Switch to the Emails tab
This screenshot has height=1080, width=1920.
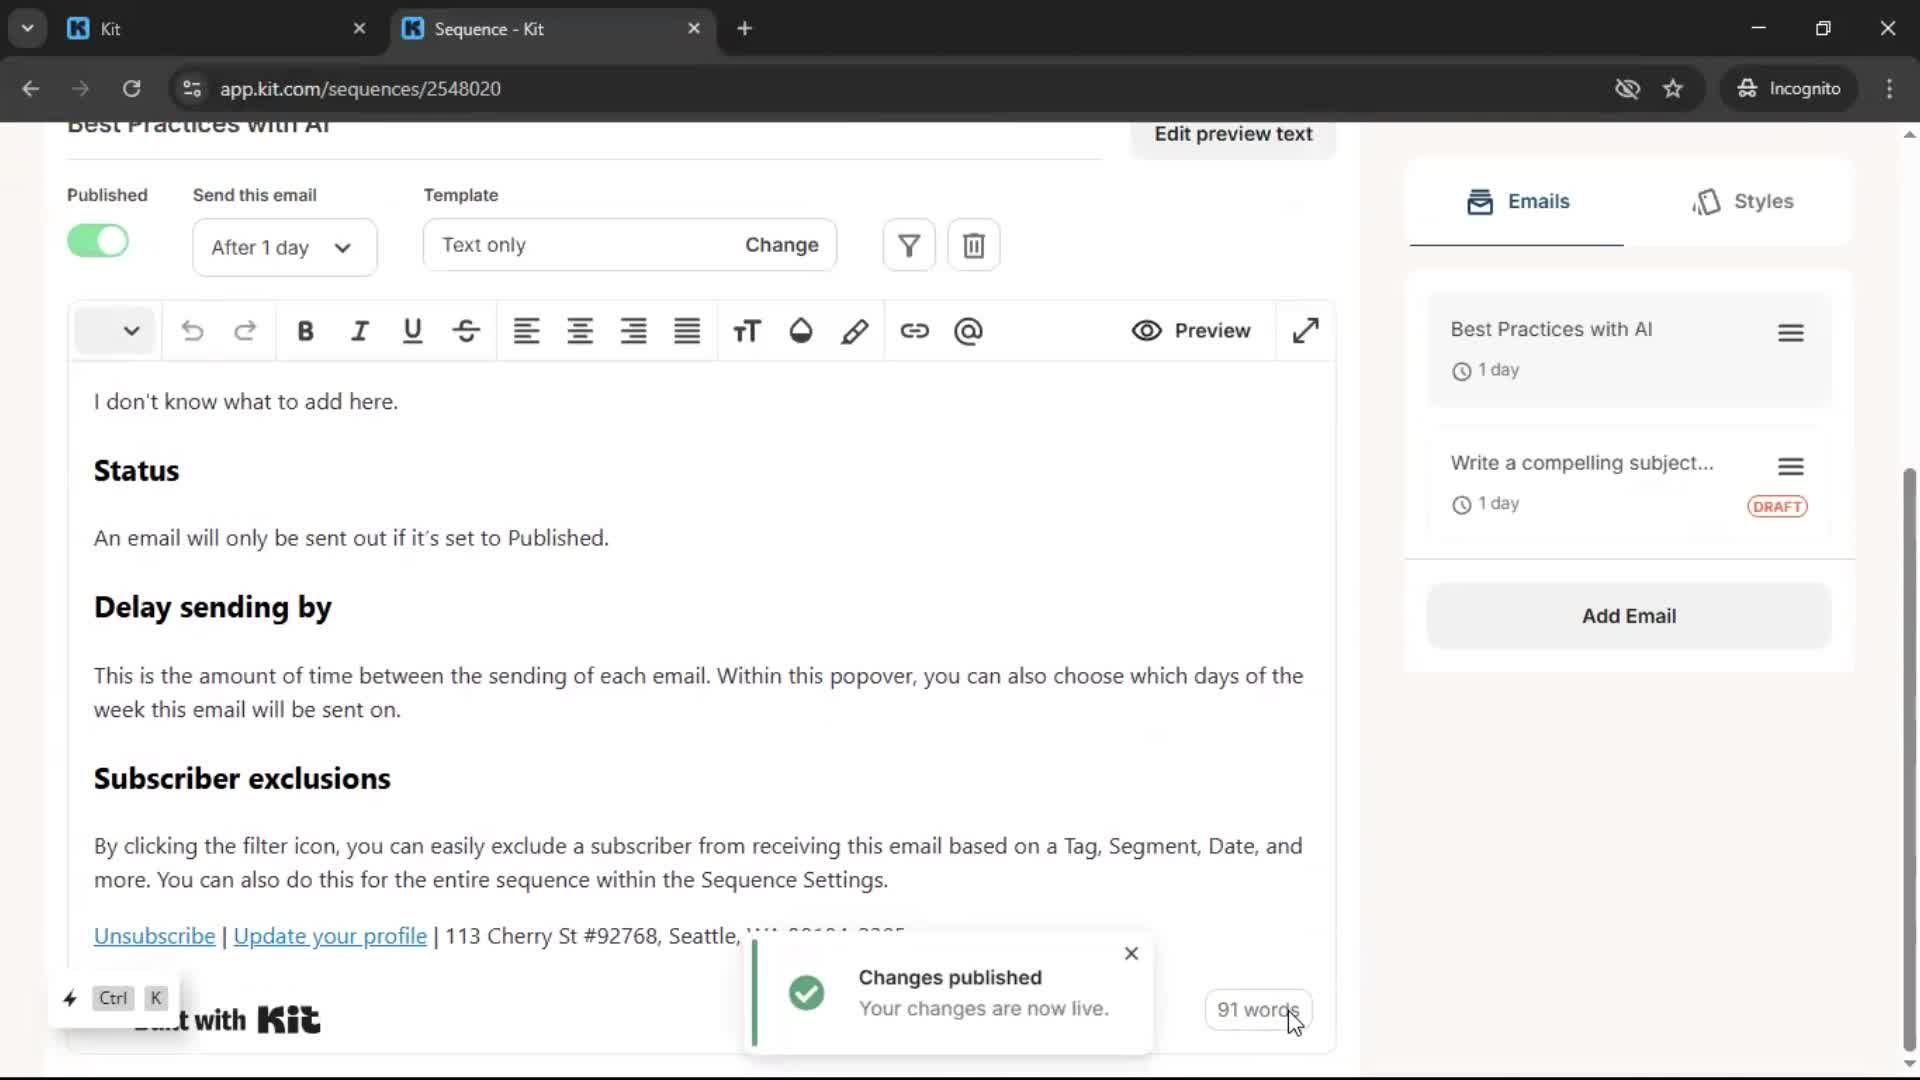[x=1517, y=201]
